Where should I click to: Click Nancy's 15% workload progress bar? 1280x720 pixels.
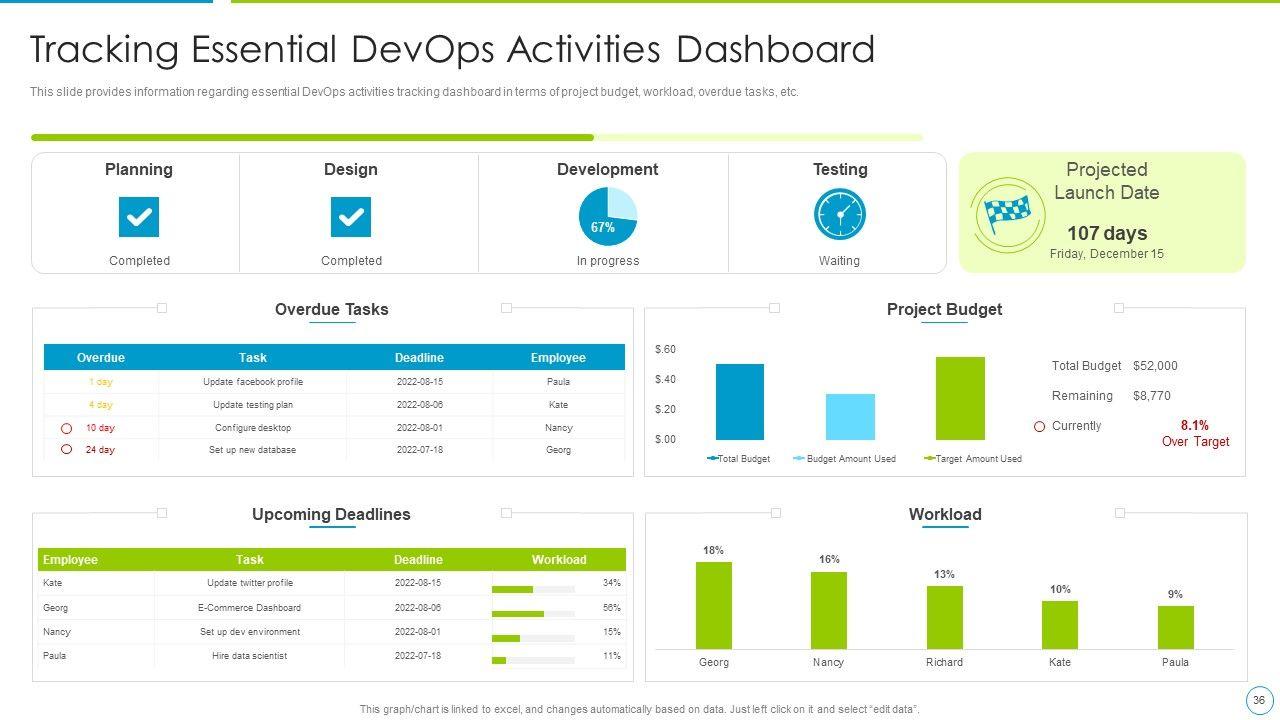(x=533, y=638)
